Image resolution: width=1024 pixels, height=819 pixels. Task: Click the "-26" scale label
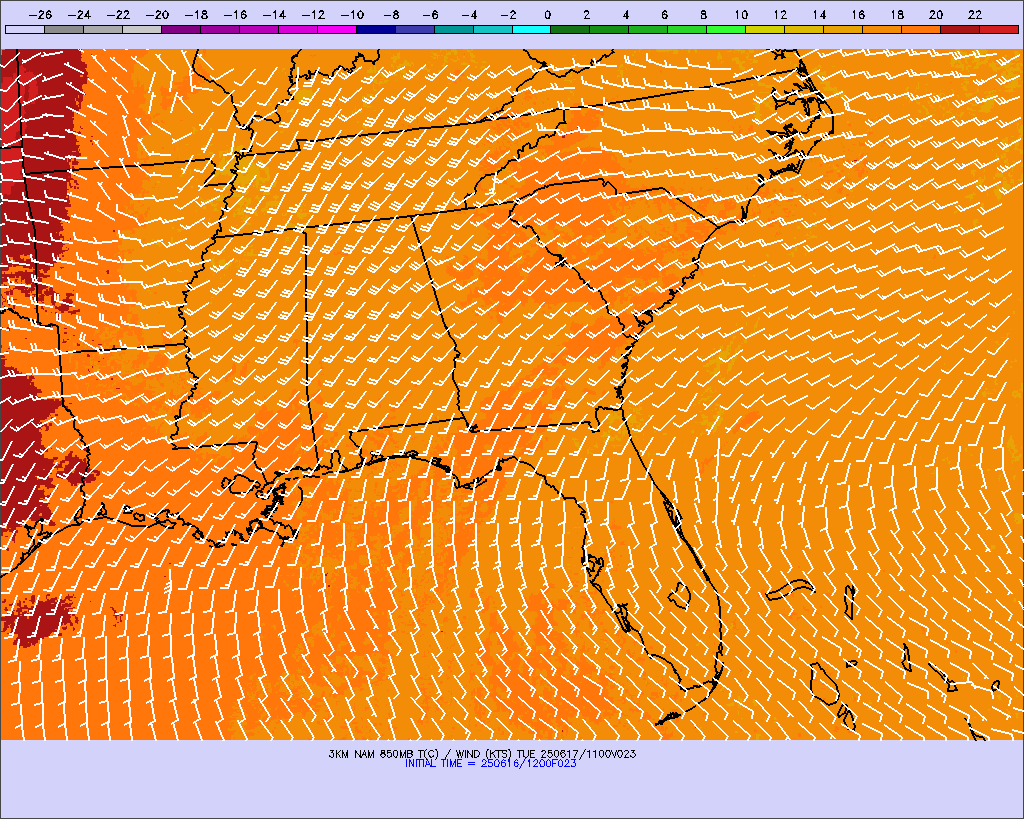(40, 14)
